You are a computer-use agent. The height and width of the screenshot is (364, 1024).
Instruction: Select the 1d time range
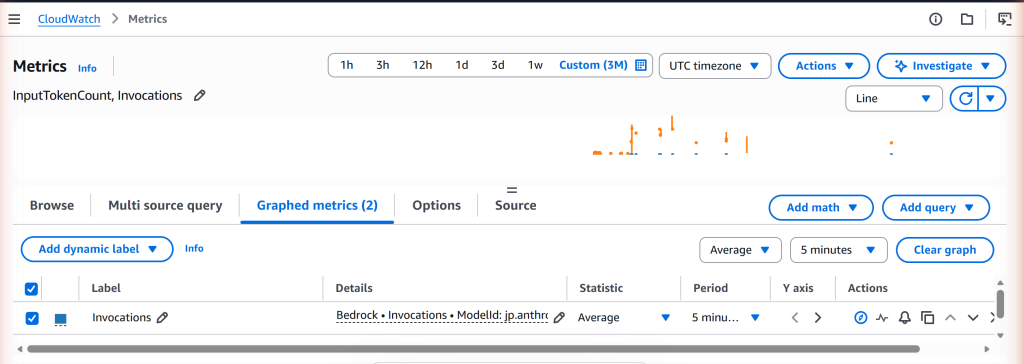click(462, 65)
